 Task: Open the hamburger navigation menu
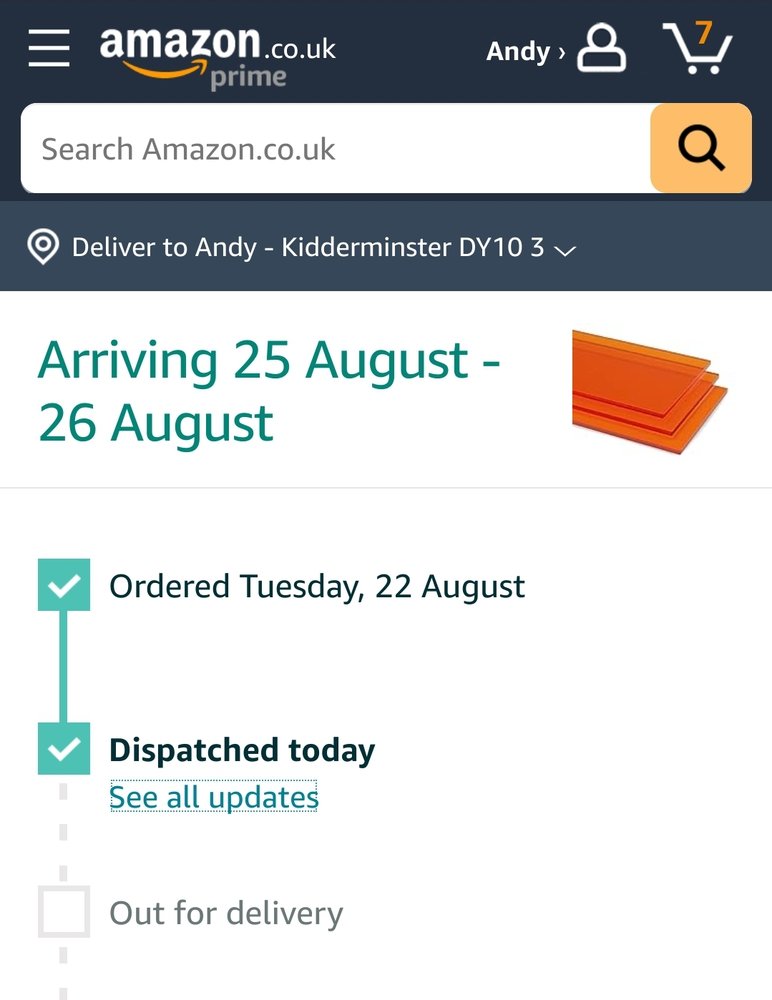point(49,48)
